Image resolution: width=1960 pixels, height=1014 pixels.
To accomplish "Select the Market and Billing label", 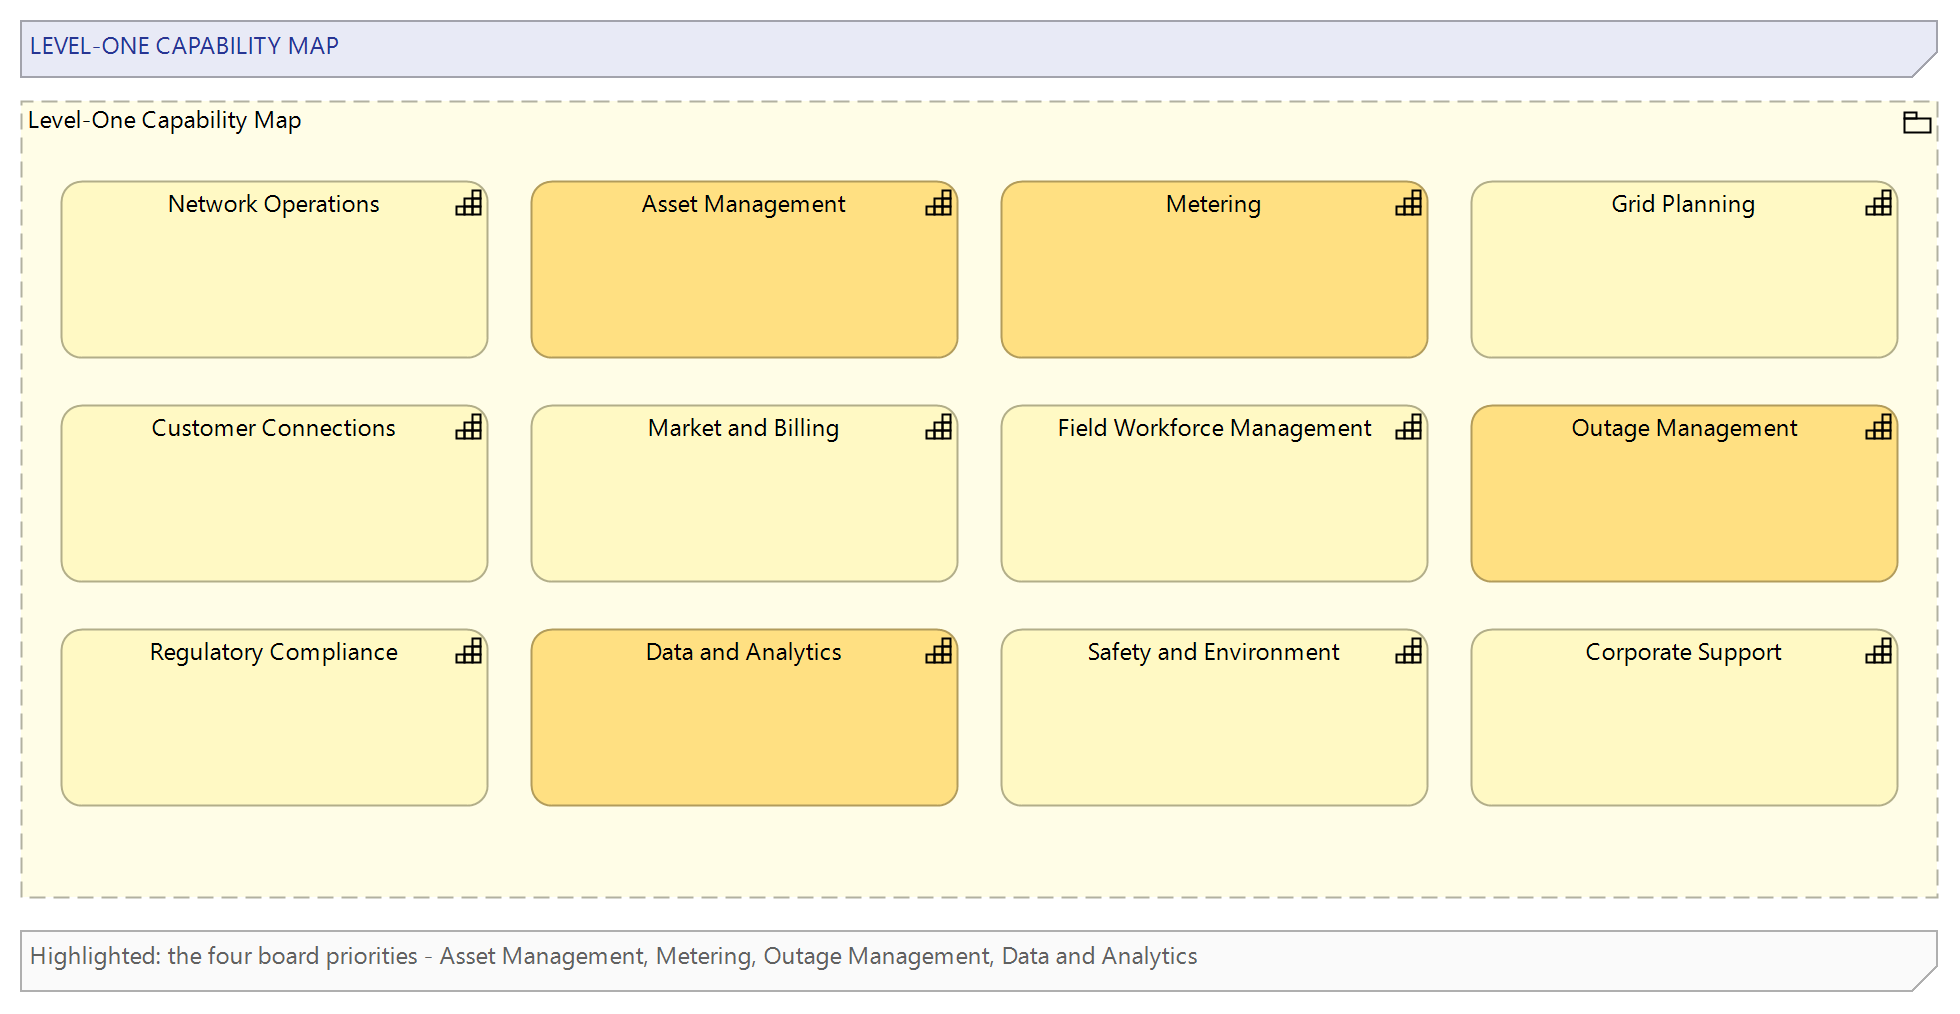I will 743,428.
